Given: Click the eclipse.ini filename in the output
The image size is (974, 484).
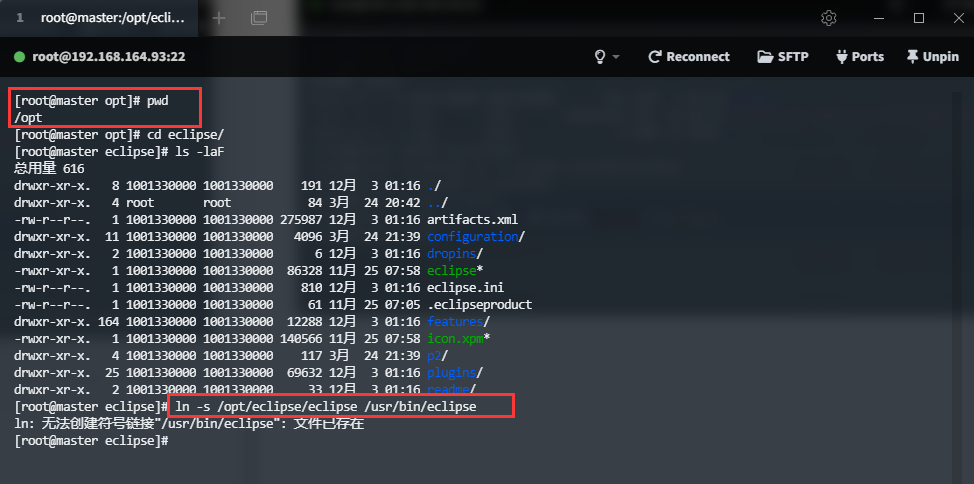Looking at the screenshot, I should (465, 288).
